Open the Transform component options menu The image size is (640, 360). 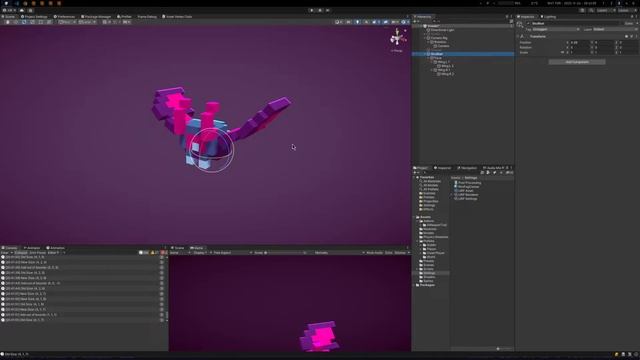tap(636, 36)
